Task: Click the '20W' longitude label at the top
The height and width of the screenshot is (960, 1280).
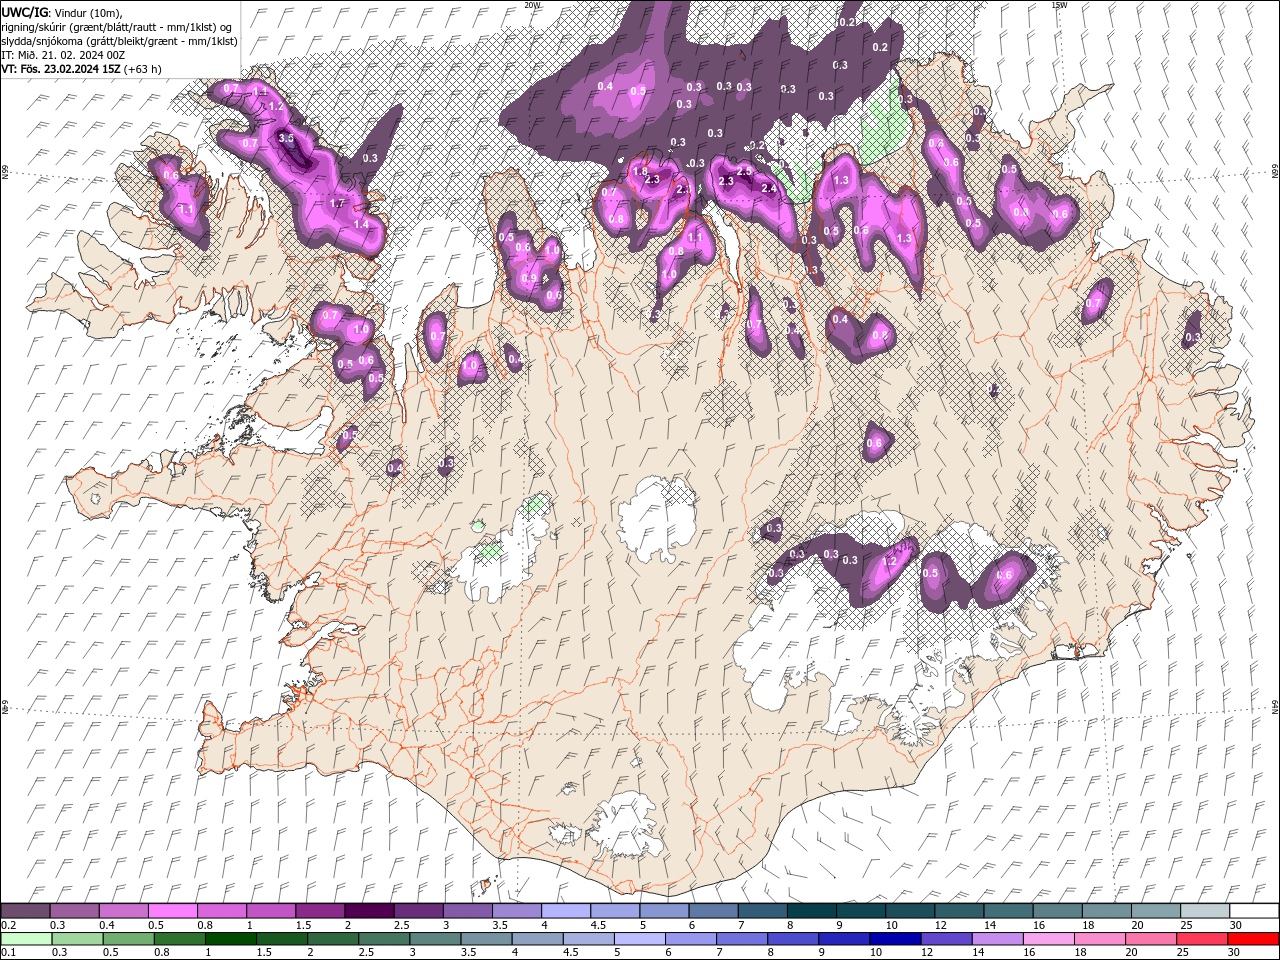Action: (533, 5)
